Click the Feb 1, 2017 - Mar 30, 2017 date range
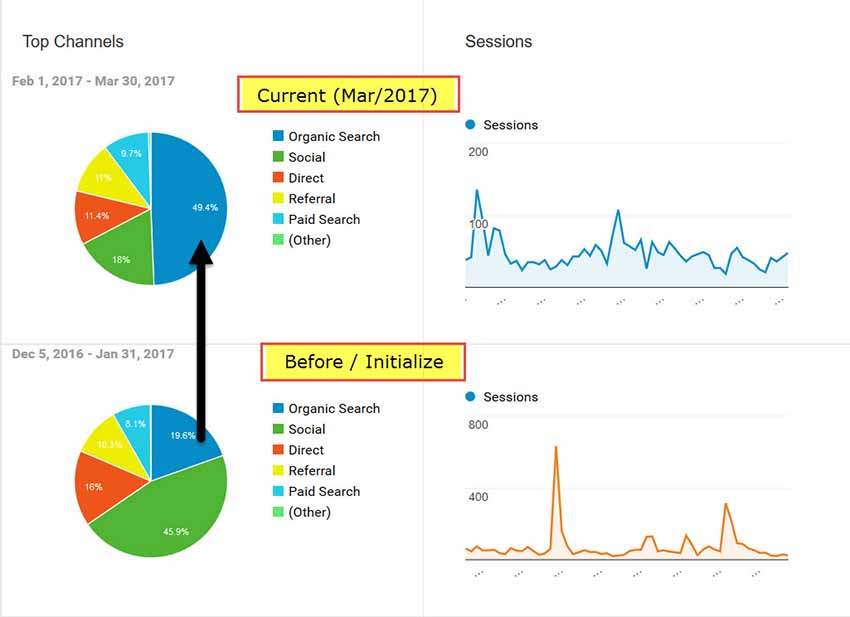 point(93,81)
